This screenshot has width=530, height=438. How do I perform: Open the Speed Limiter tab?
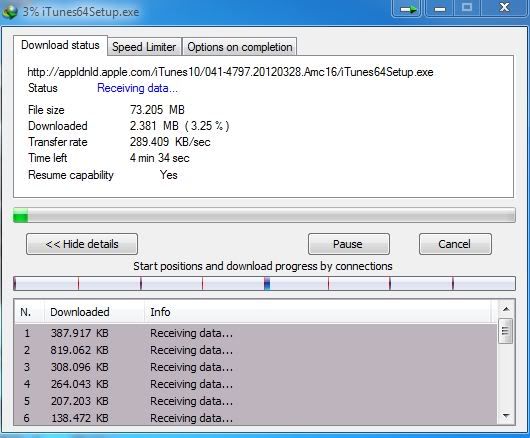click(x=144, y=47)
